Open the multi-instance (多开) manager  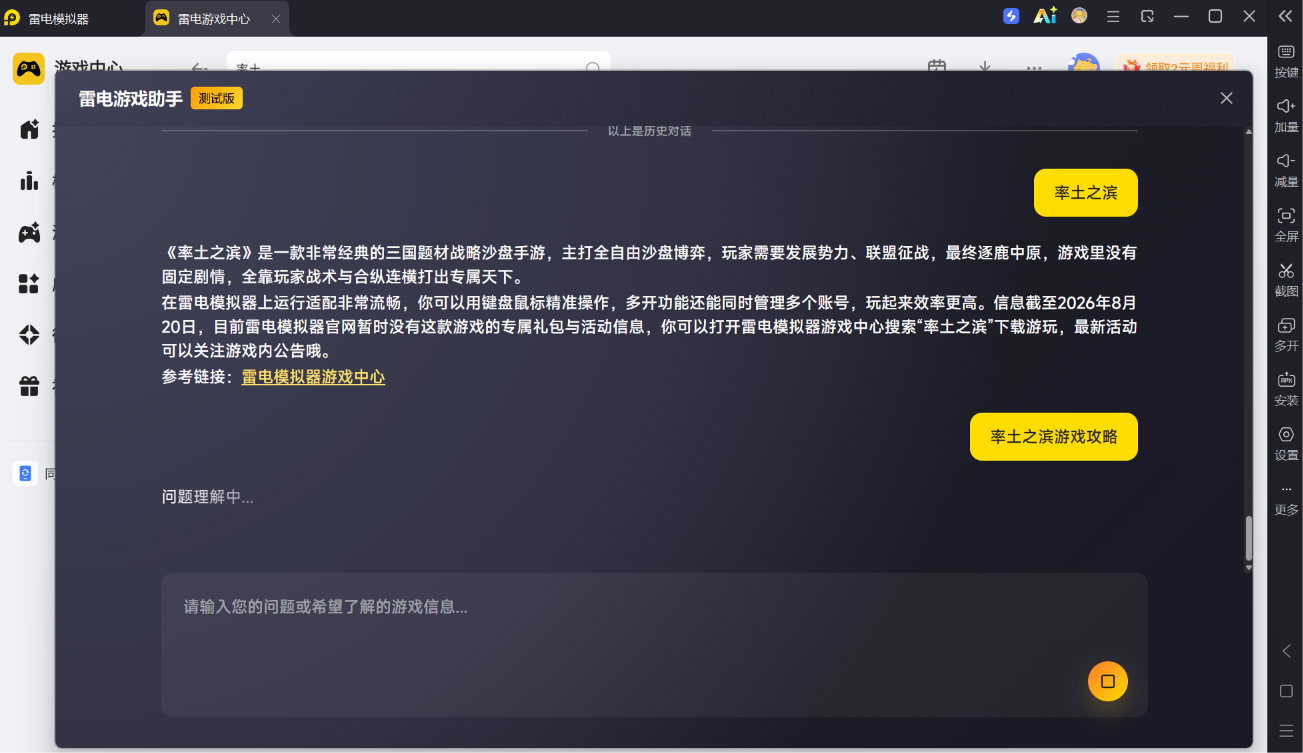tap(1286, 334)
